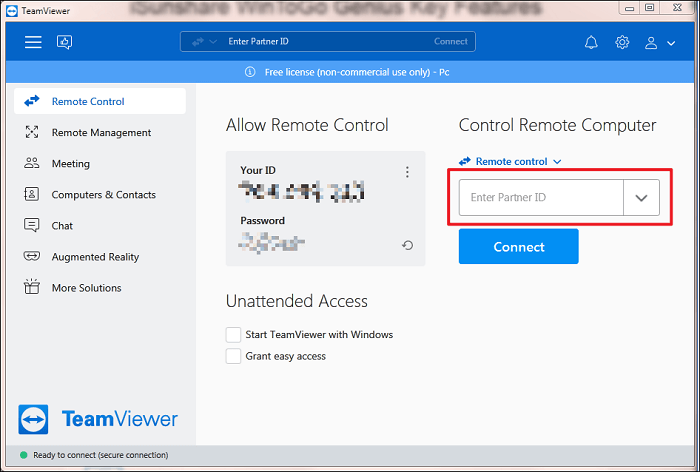Open Augmented Reality section
The image size is (700, 472).
(x=100, y=257)
